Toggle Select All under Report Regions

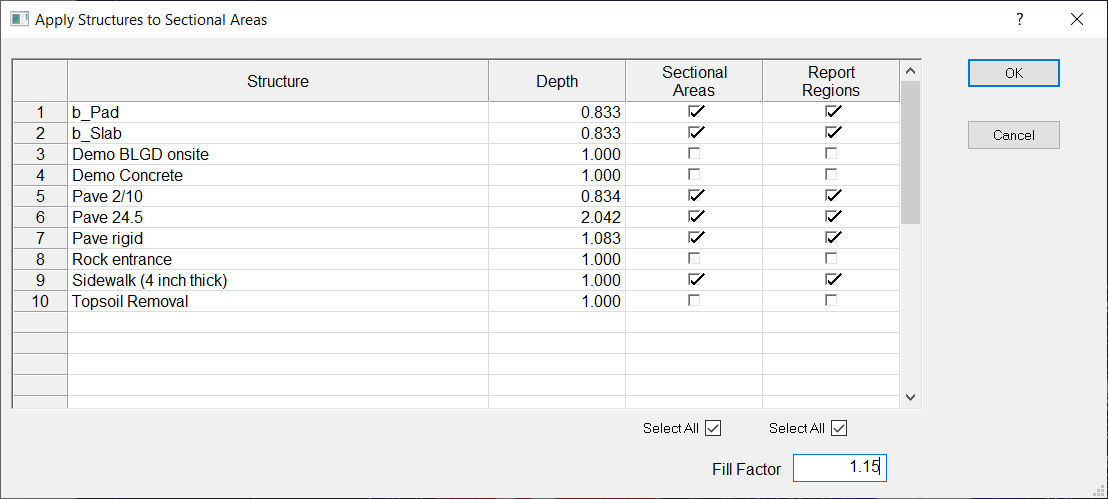click(x=839, y=428)
